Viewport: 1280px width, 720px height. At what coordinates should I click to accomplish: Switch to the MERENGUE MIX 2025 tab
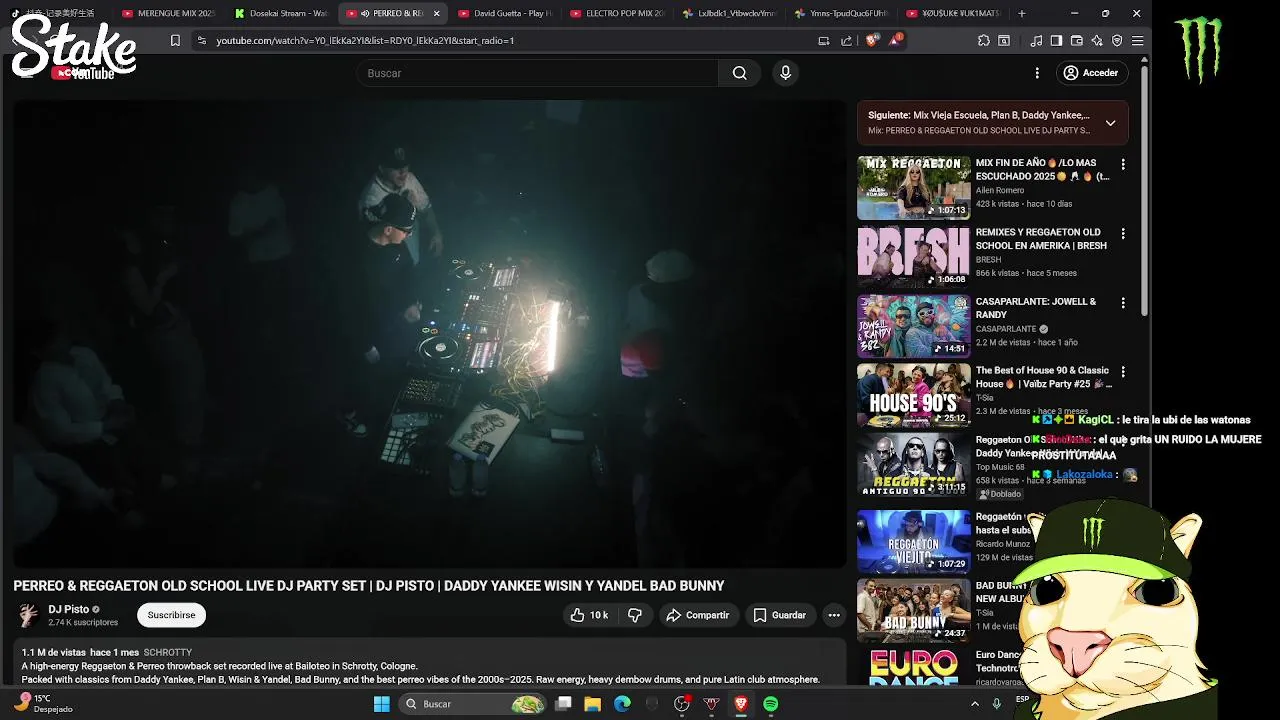click(167, 13)
